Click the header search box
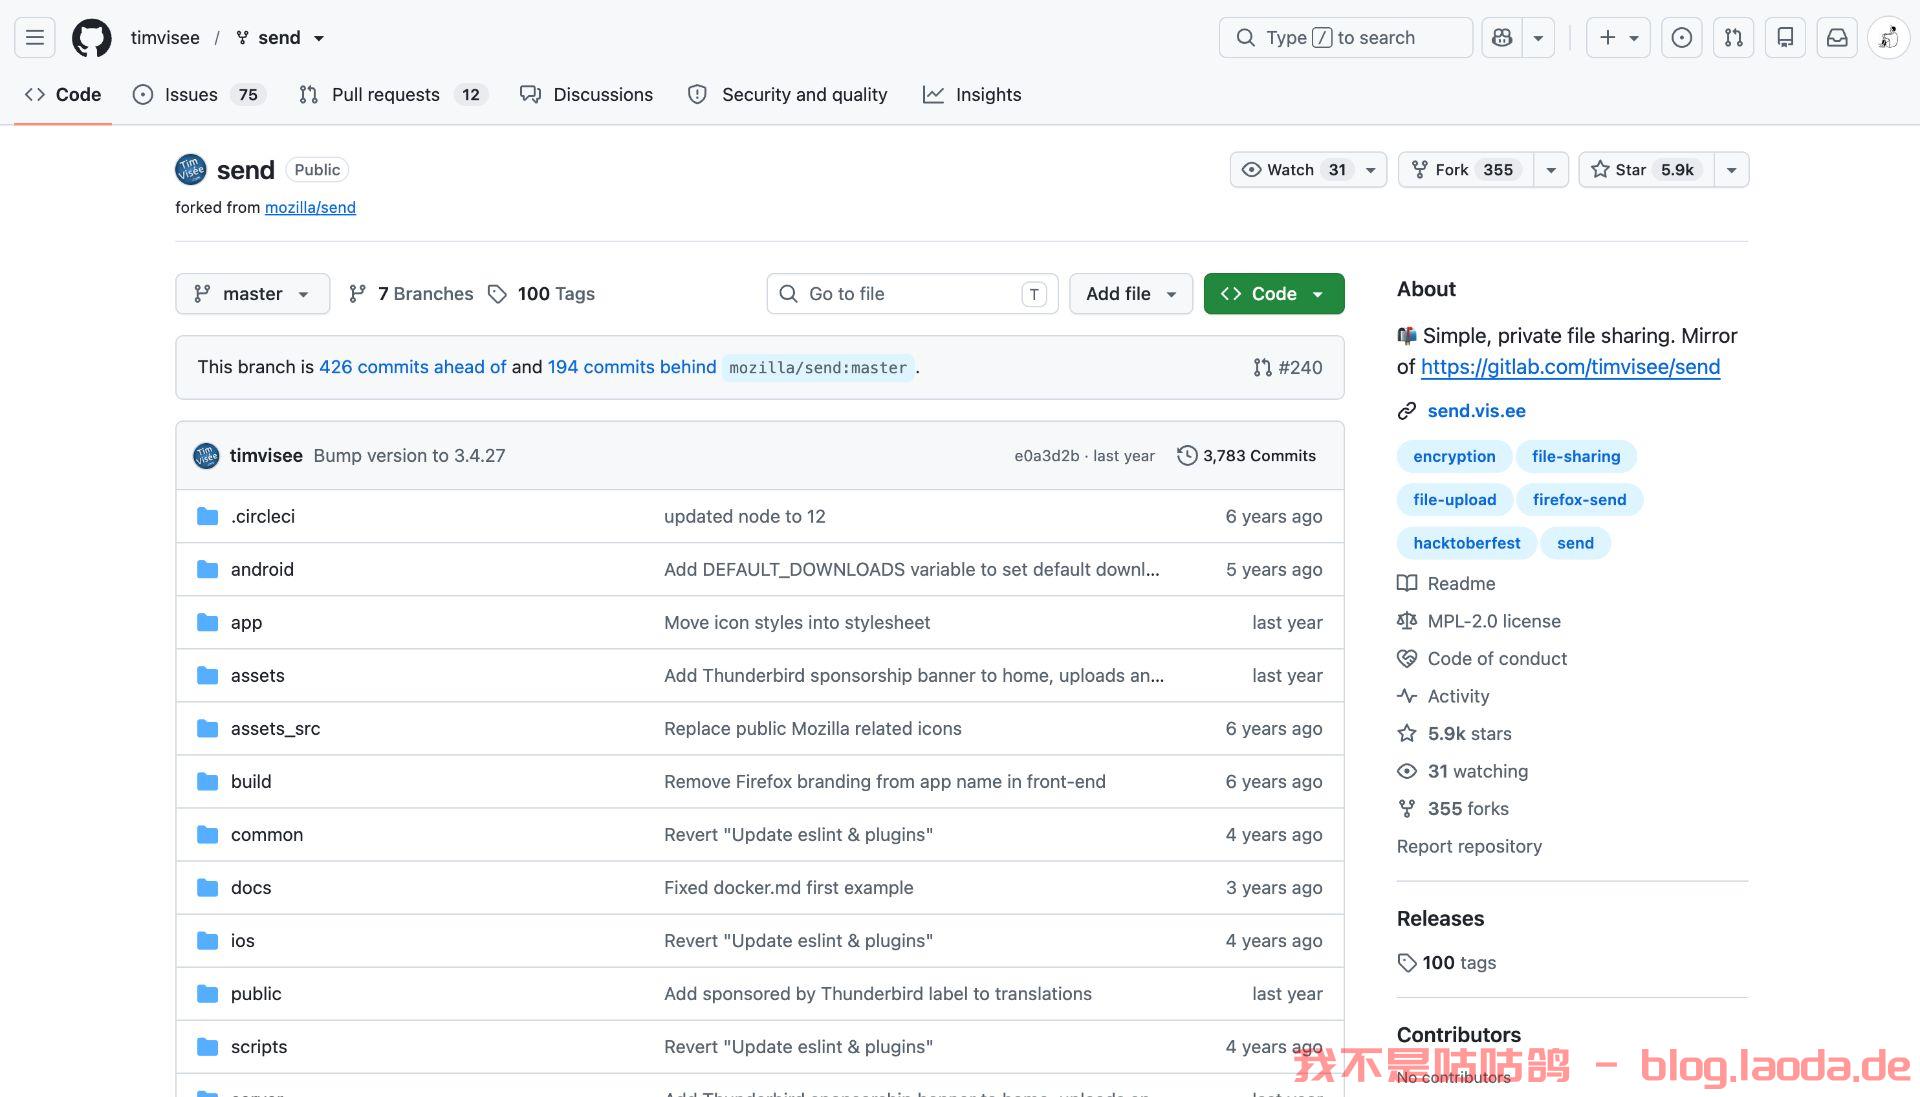The width and height of the screenshot is (1920, 1097). [x=1346, y=38]
